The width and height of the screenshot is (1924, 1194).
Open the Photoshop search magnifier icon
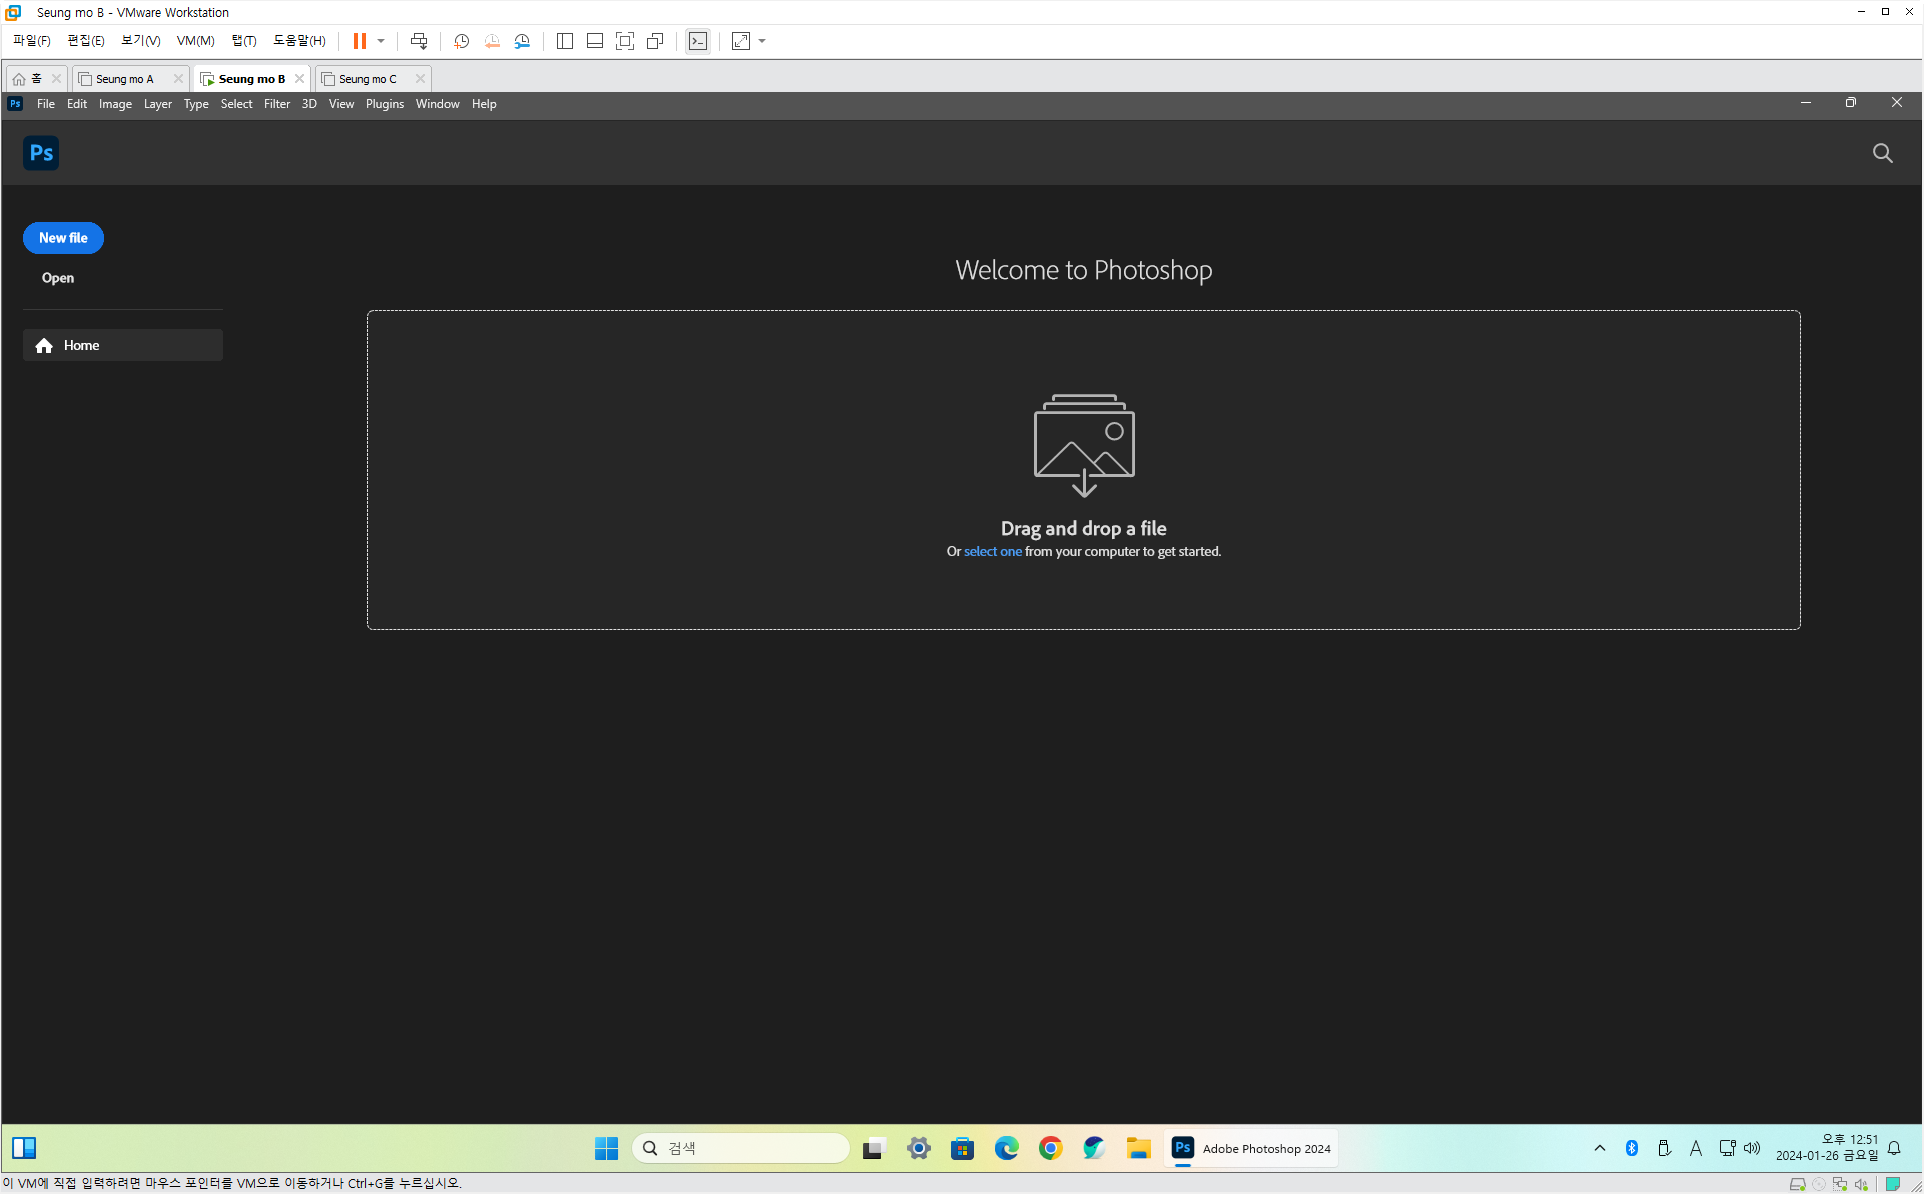[1882, 153]
